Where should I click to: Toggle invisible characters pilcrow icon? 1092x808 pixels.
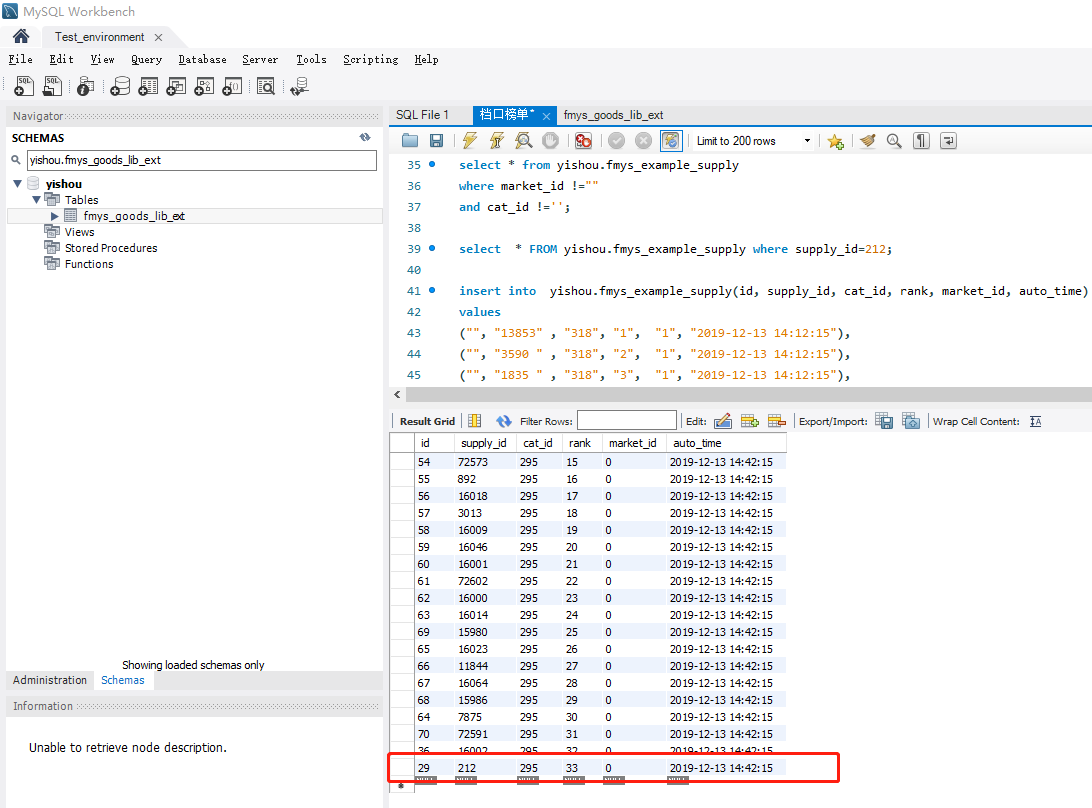pos(921,141)
